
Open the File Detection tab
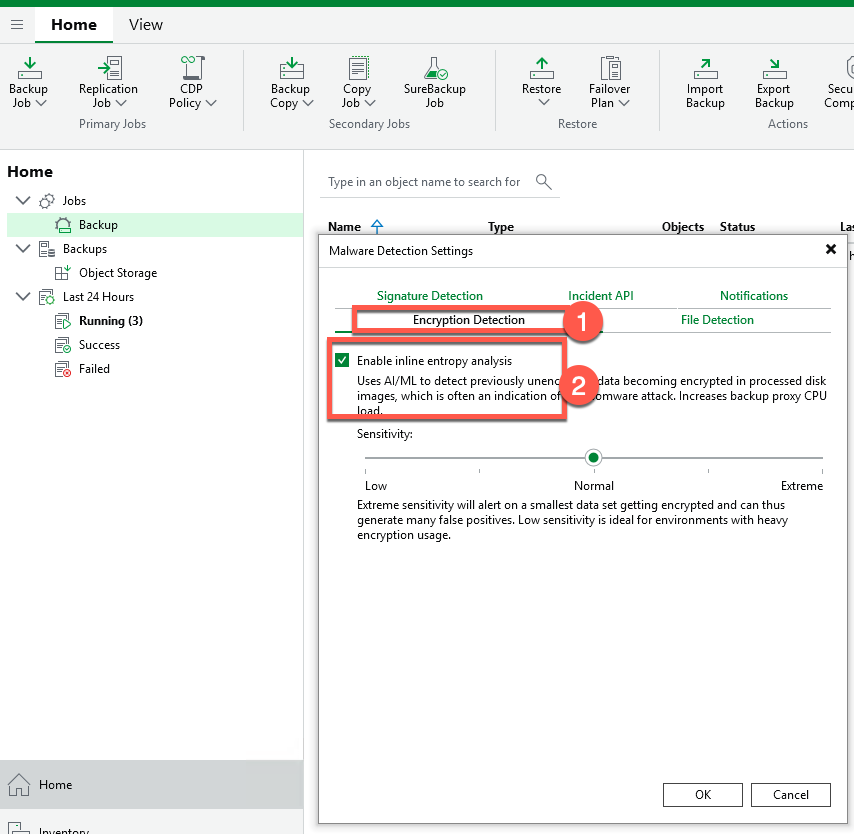tap(716, 320)
